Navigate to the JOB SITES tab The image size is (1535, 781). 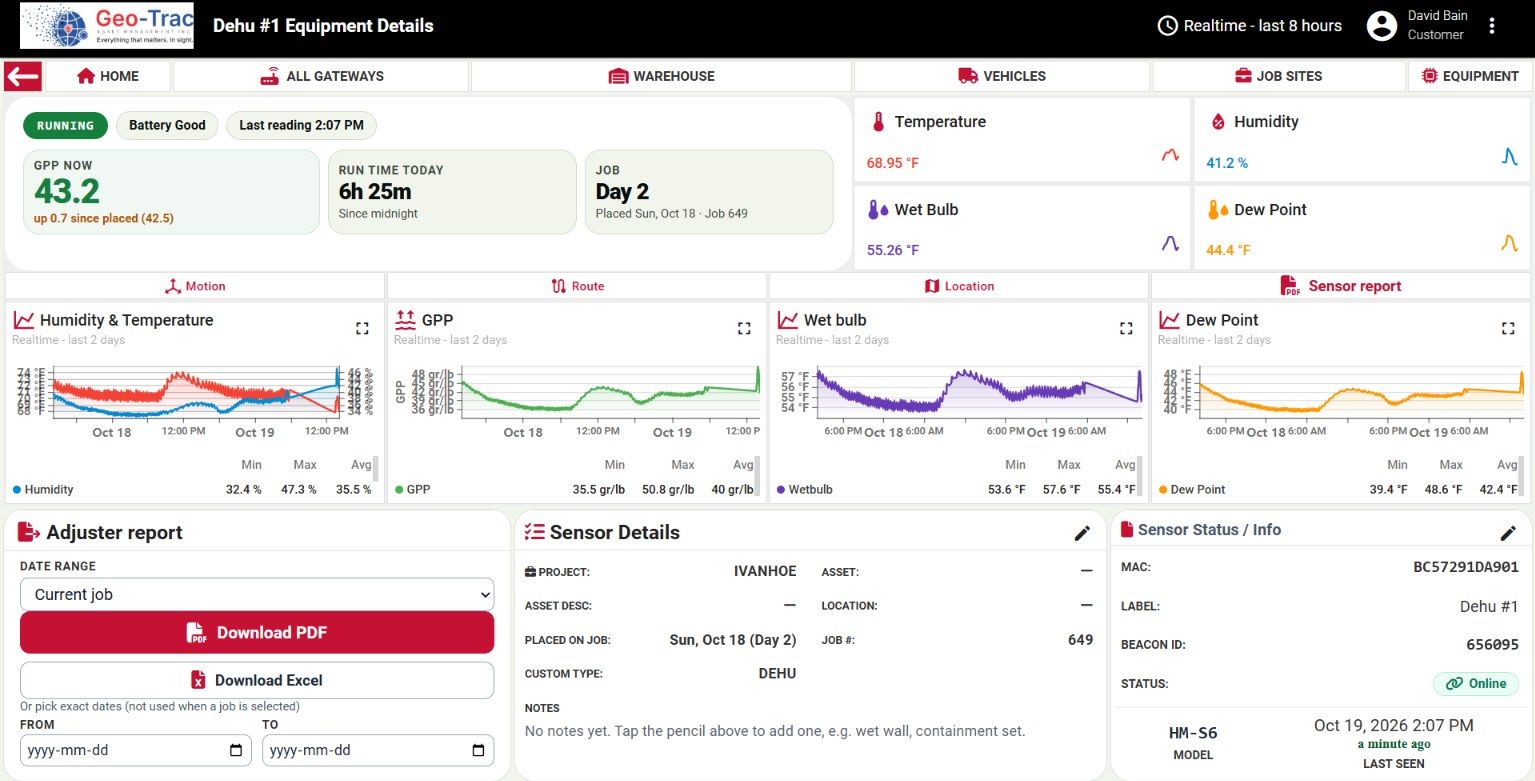click(x=1278, y=76)
